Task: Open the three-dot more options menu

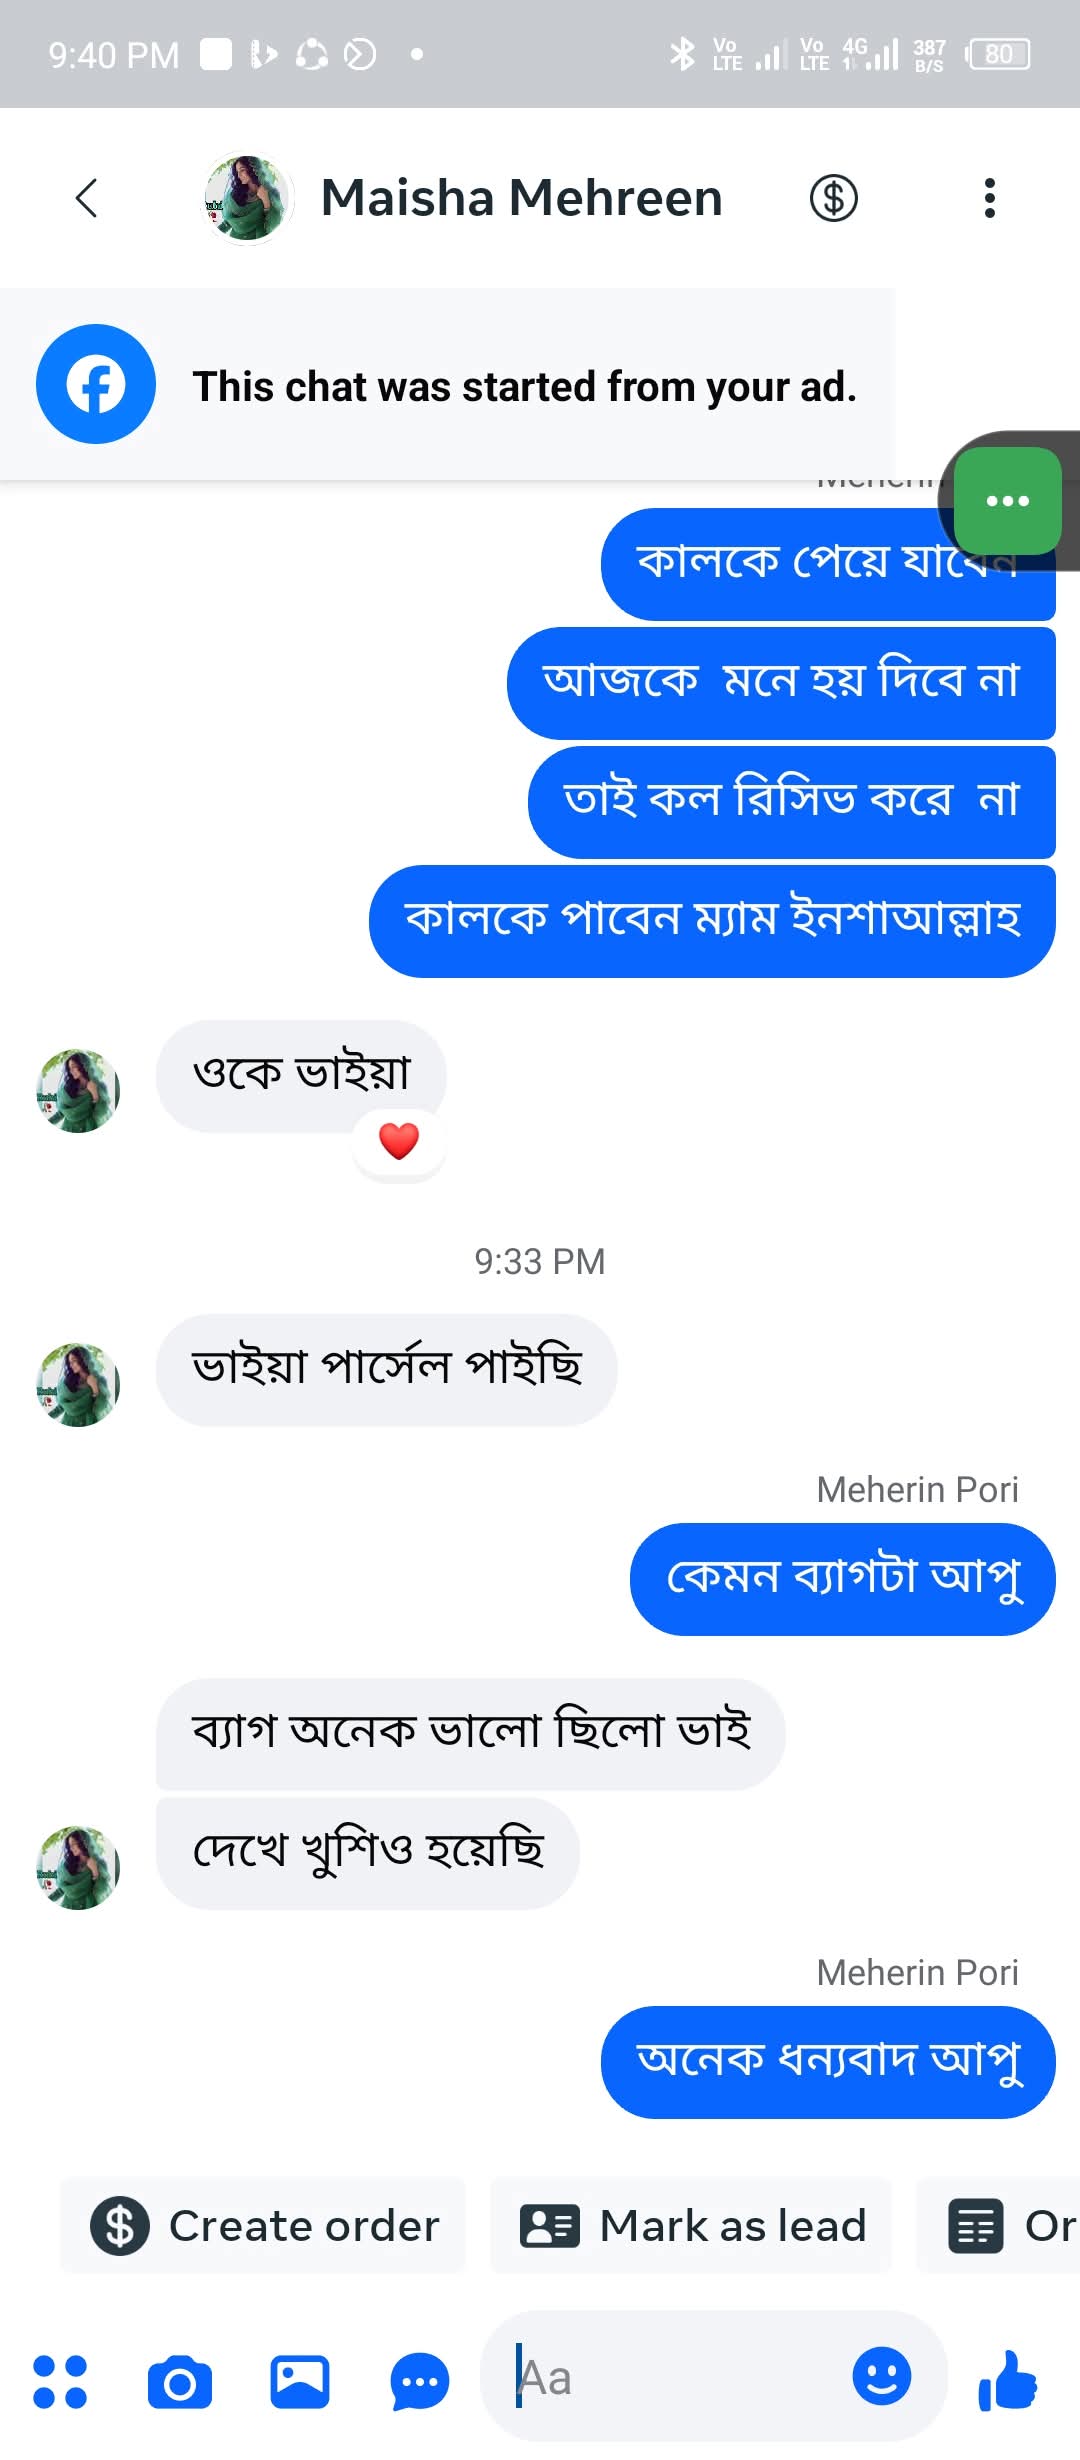Action: 989,198
